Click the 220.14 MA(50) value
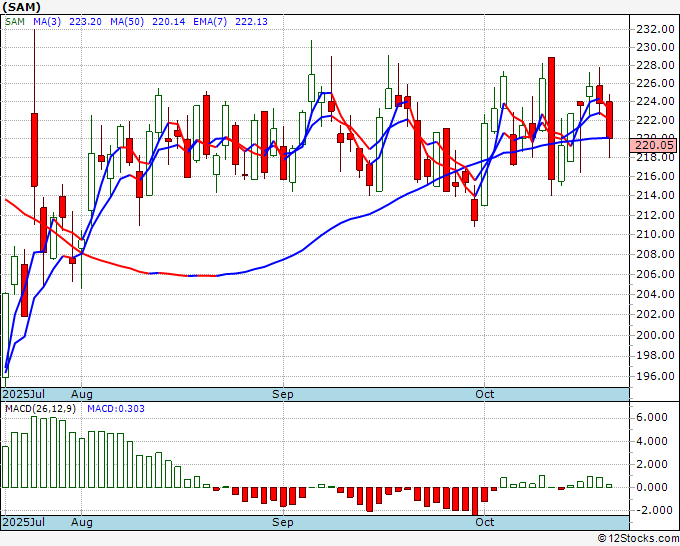Viewport: 680px width, 546px height. point(169,22)
